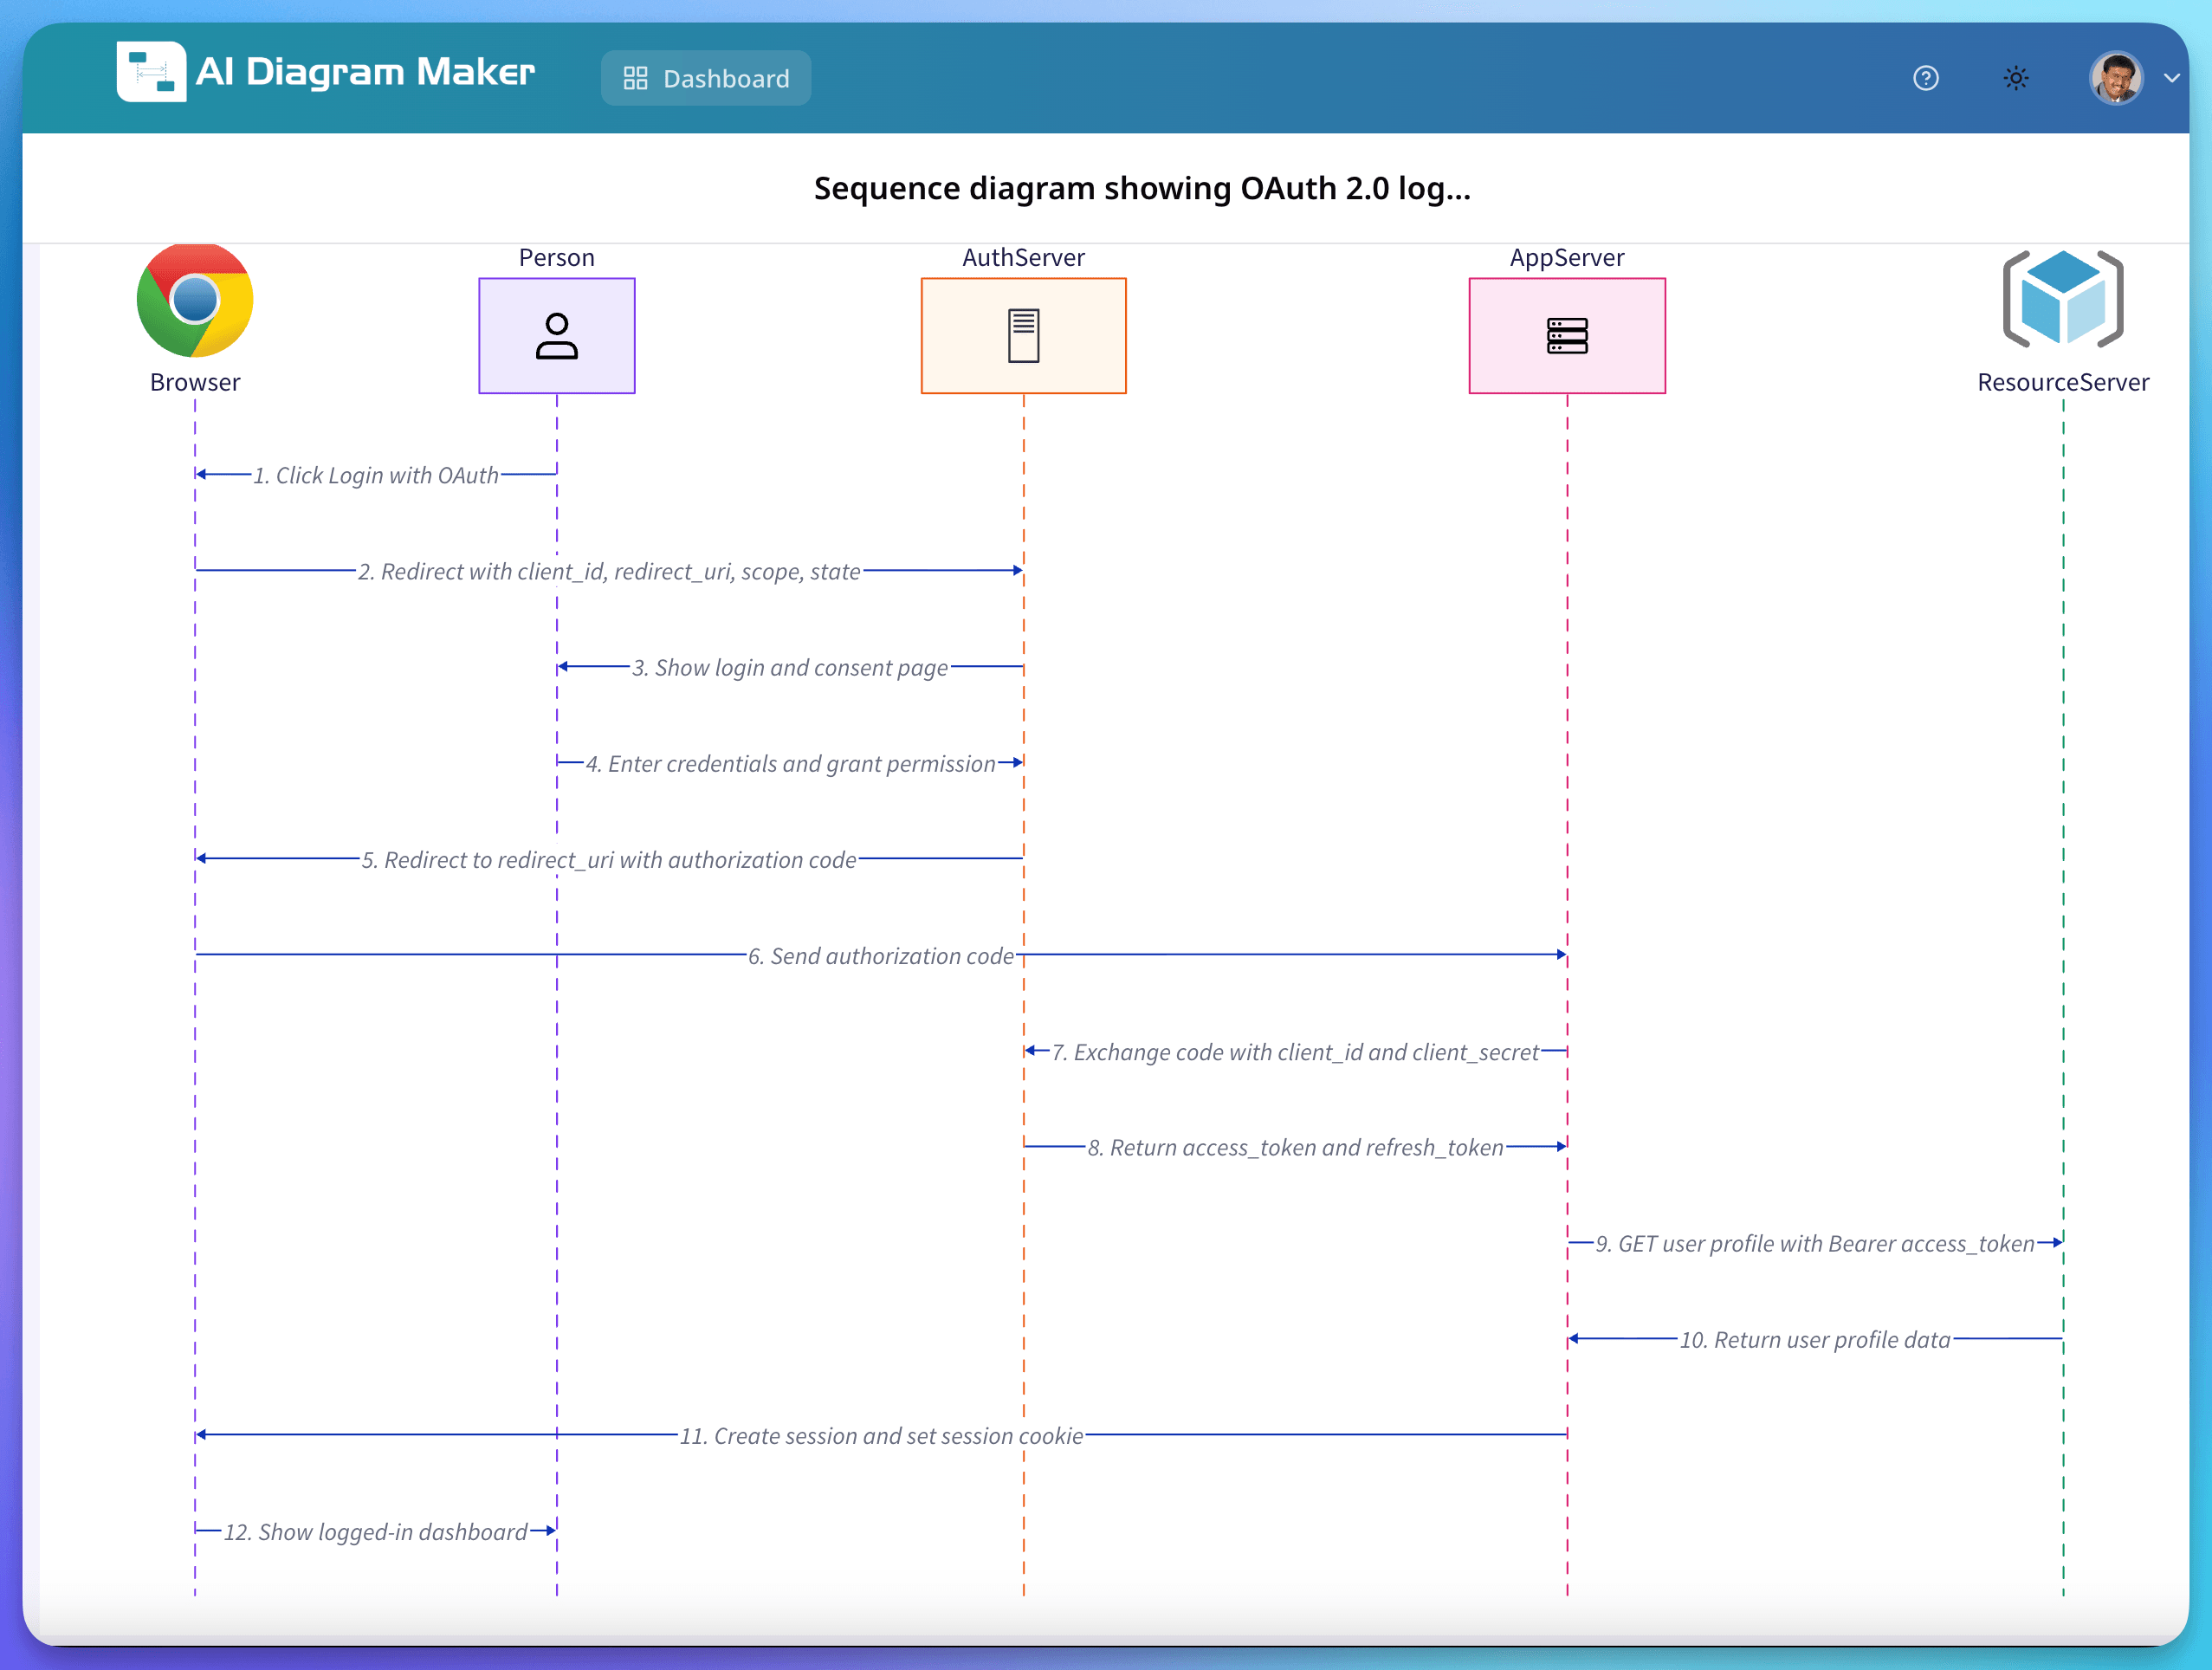Click the AppServer database icon
2212x1670 pixels.
pyautogui.click(x=1566, y=335)
